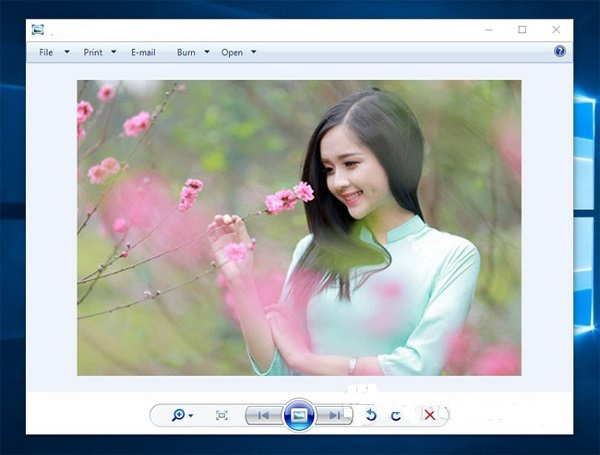Viewport: 600px width, 455px height.
Task: Open the Burn menu
Action: pyautogui.click(x=186, y=52)
